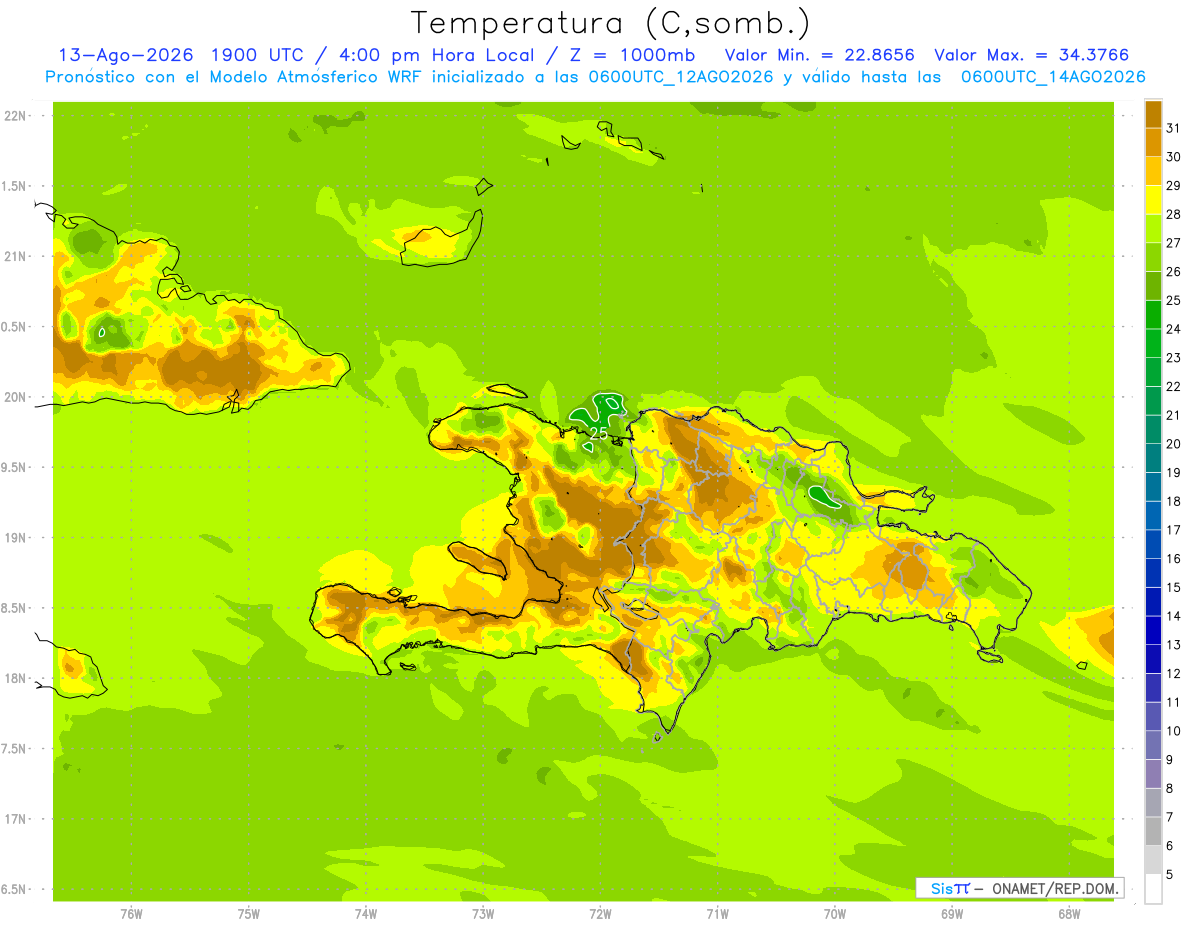Click latitude label 21N
The image size is (1200, 927).
(x=16, y=256)
